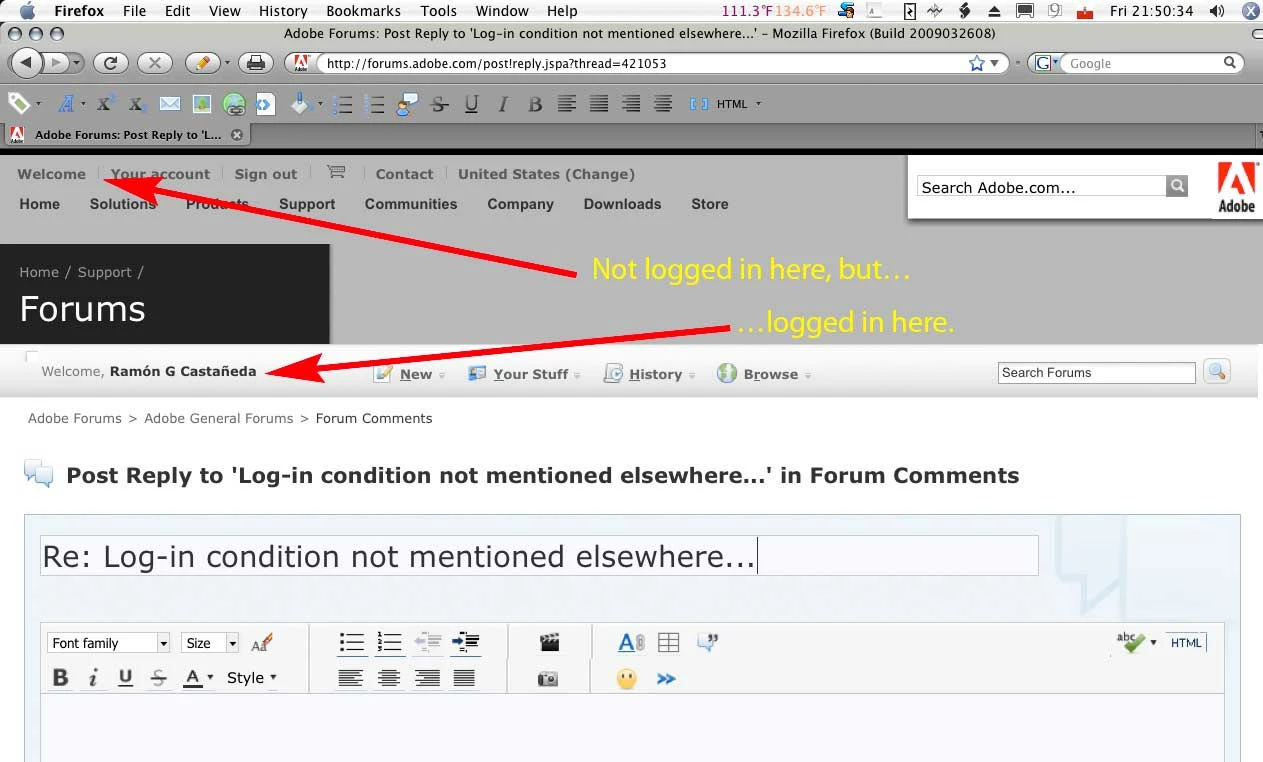Click the shopping cart icon in Adobe header
Image resolution: width=1263 pixels, height=762 pixels.
[x=336, y=172]
